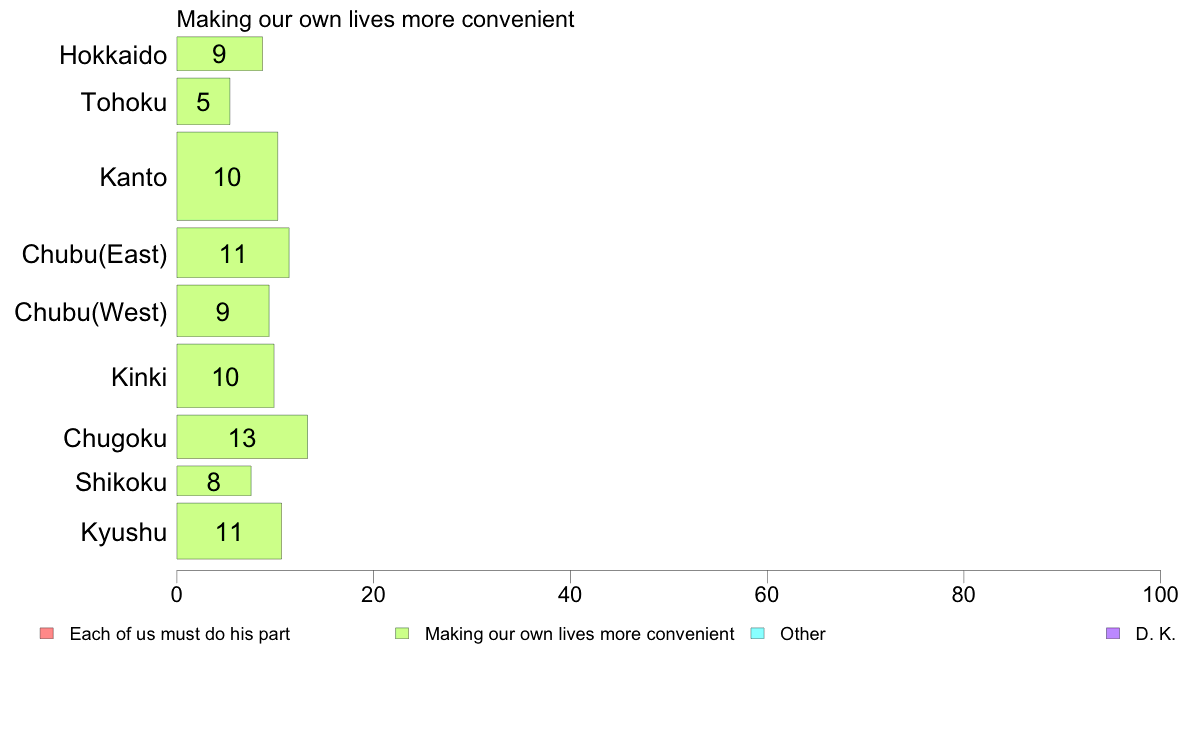Select the Kyushu bar showing 11
The width and height of the screenshot is (1188, 736).
[x=229, y=531]
